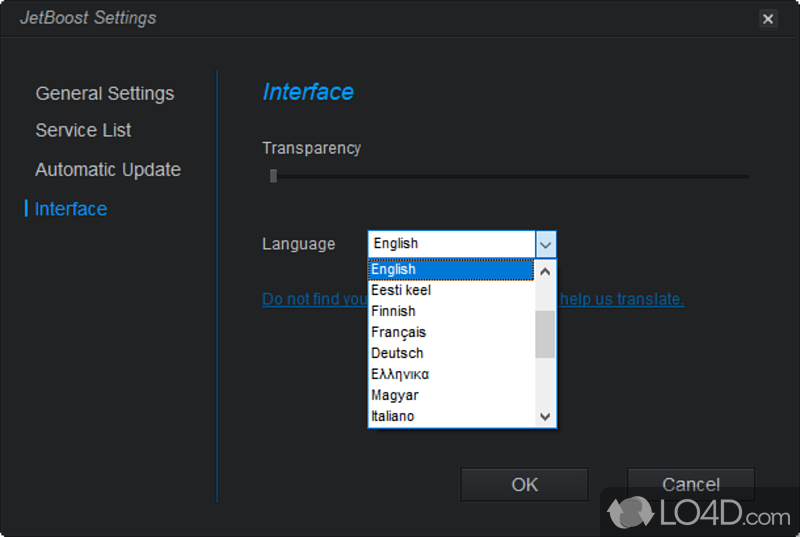This screenshot has height=537, width=800.
Task: Open the General Settings section
Action: tap(104, 93)
